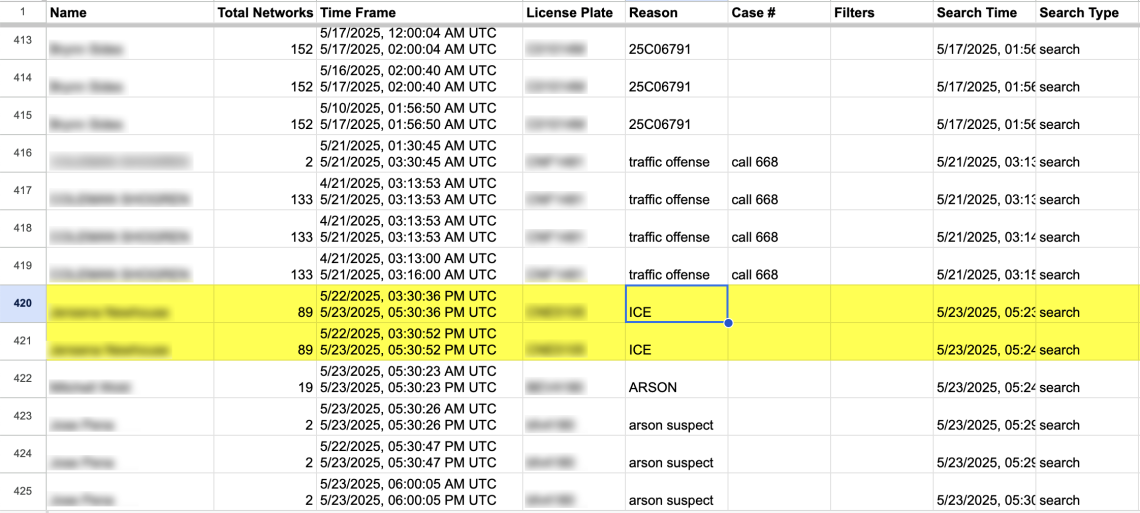Select row number 420 header
This screenshot has width=1140, height=513.
point(23,304)
